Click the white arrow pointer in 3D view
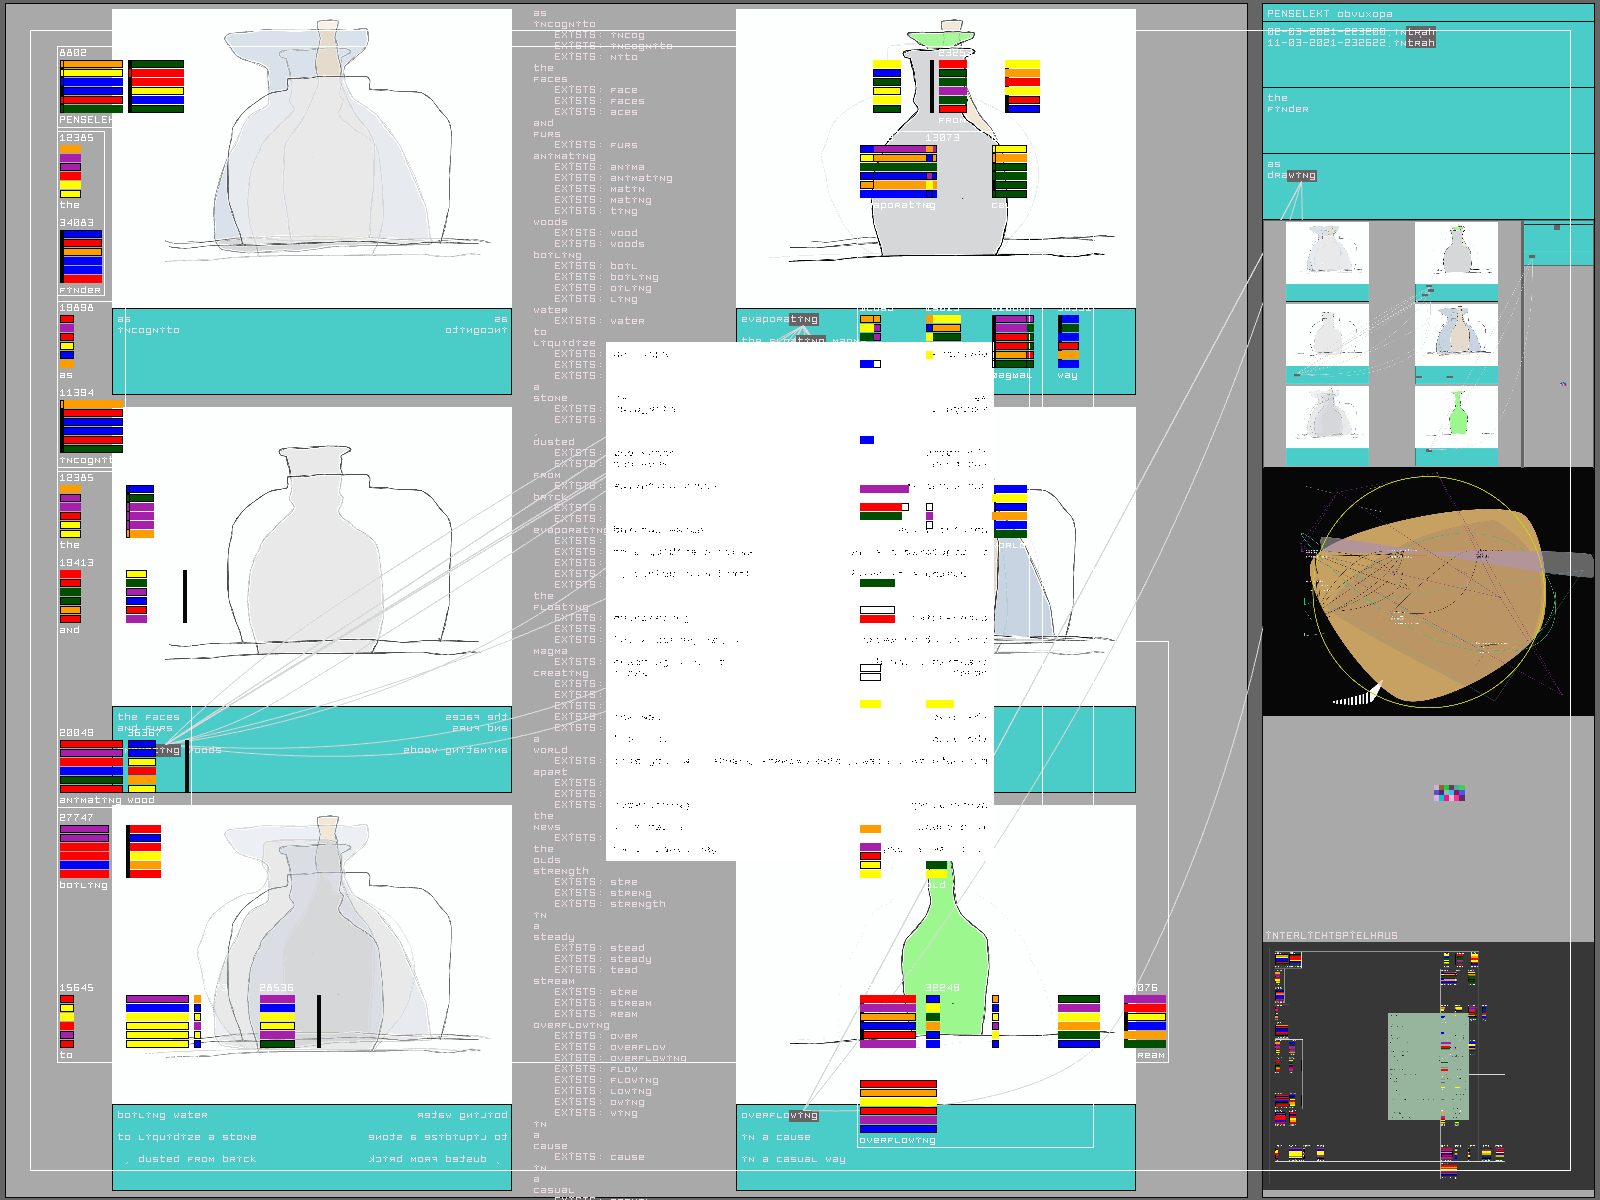1600x1200 pixels. coord(1359,696)
